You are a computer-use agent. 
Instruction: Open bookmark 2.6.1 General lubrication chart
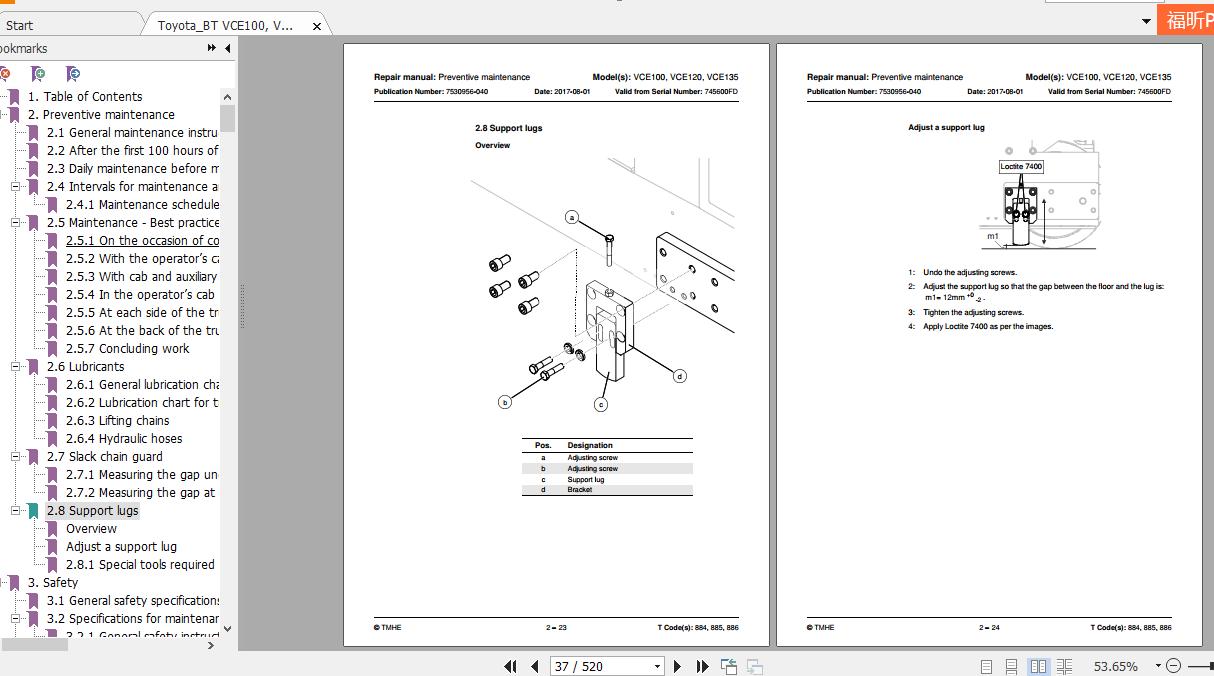(x=143, y=385)
